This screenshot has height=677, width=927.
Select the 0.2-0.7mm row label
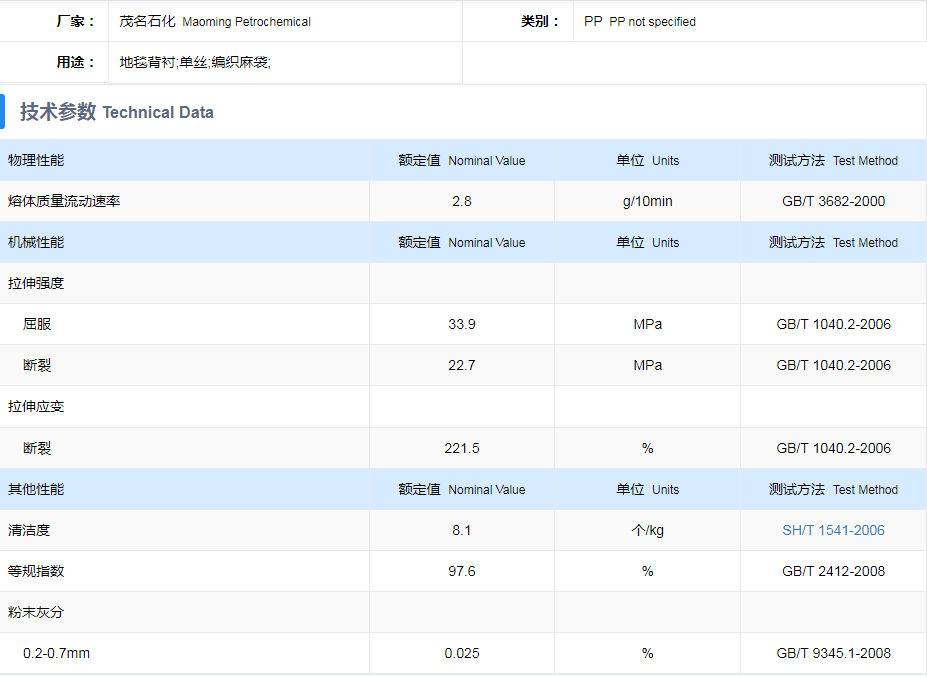(56, 653)
